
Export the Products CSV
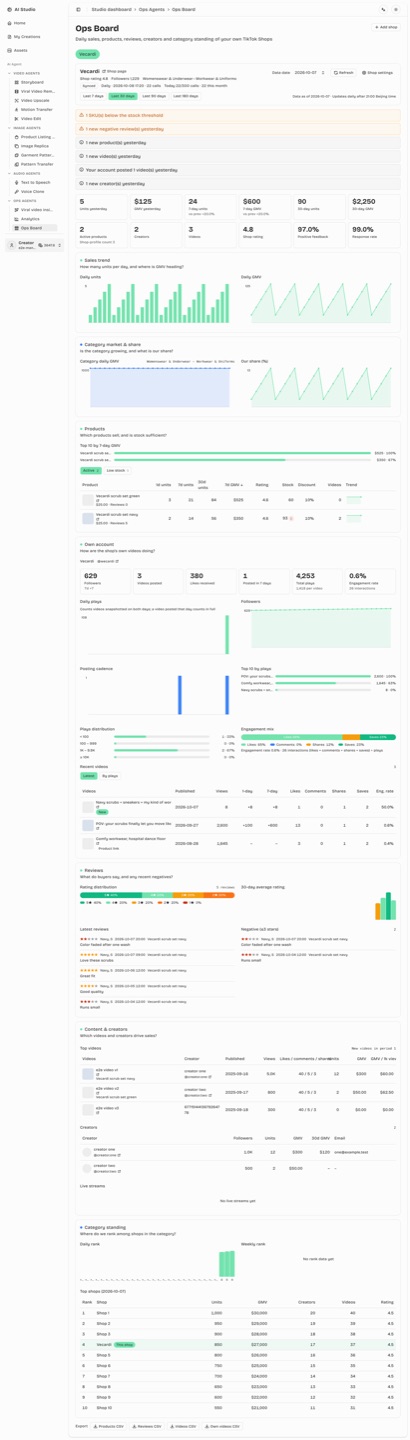tap(110, 1427)
